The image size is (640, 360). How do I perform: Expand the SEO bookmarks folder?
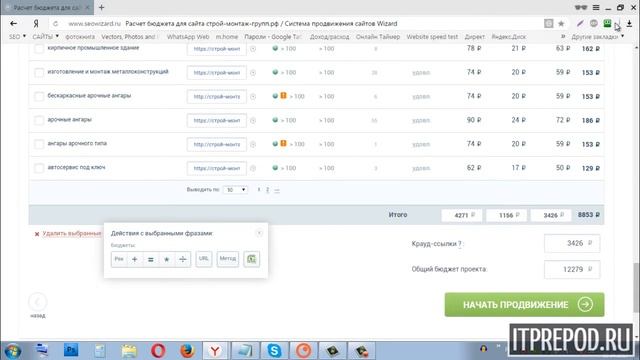[17, 37]
